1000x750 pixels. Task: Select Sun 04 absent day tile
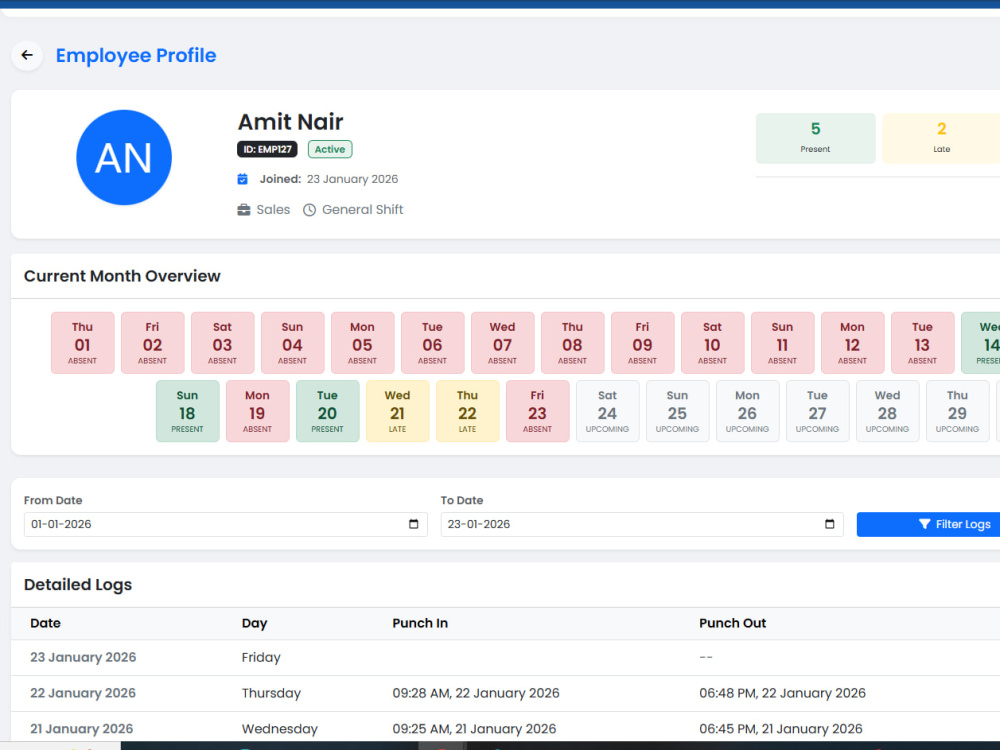point(293,342)
